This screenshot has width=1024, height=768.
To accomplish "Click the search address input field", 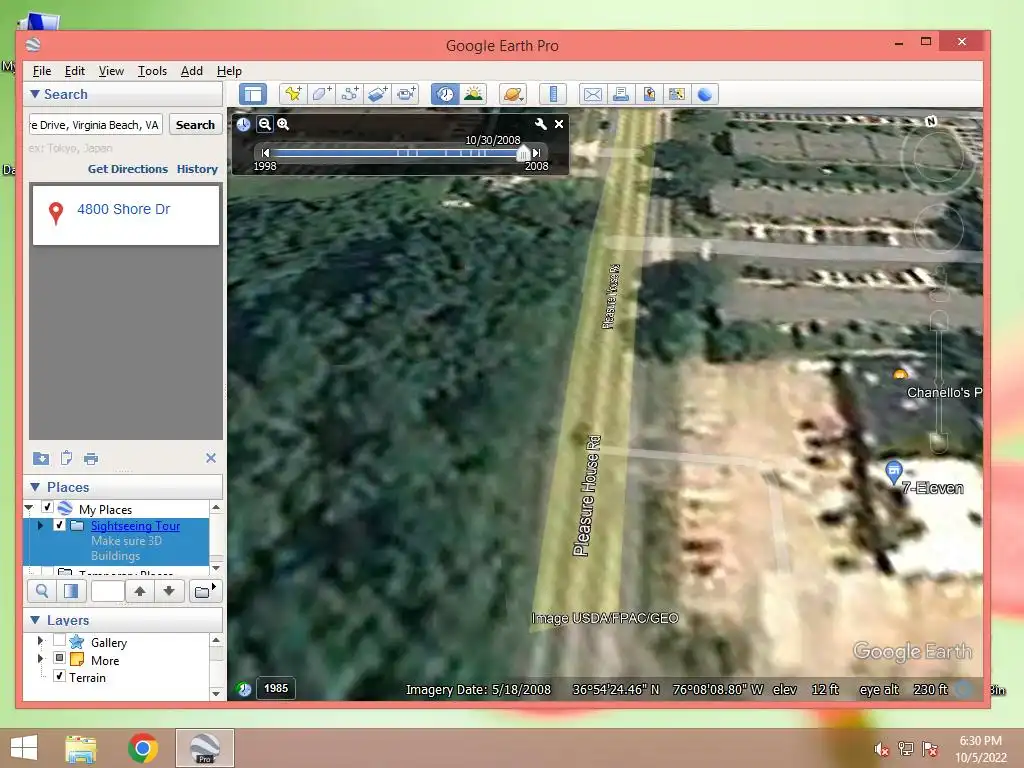I will pos(95,125).
